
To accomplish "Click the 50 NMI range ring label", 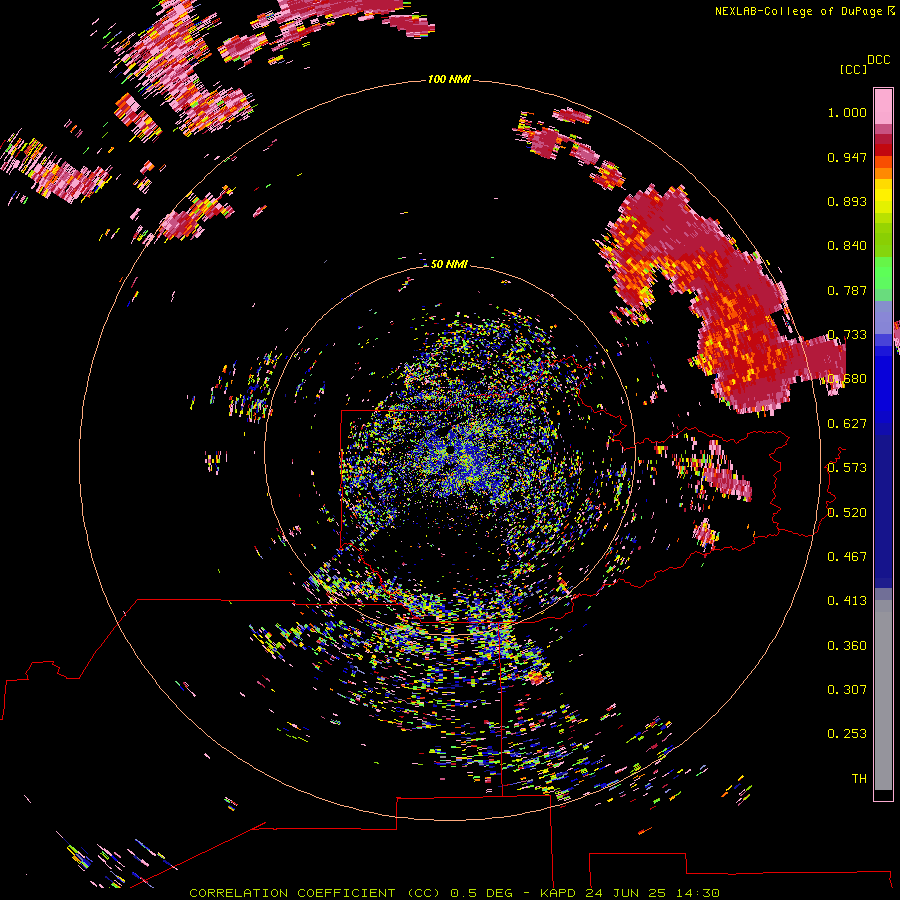I will click(x=449, y=264).
